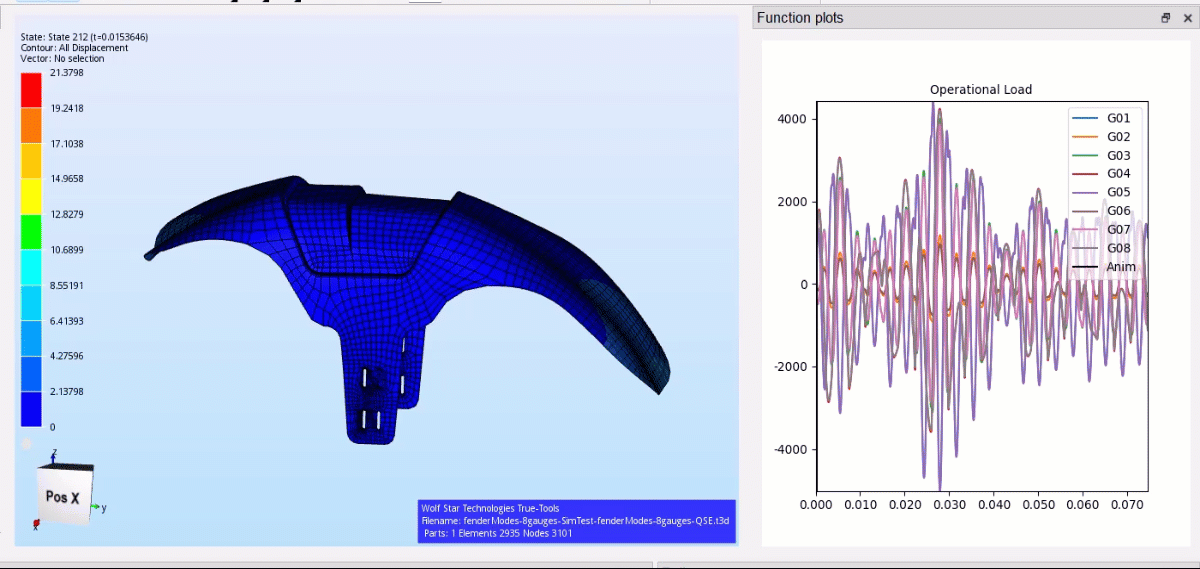Click the Contour: All Displacement text
This screenshot has height=569, width=1200.
tap(74, 48)
